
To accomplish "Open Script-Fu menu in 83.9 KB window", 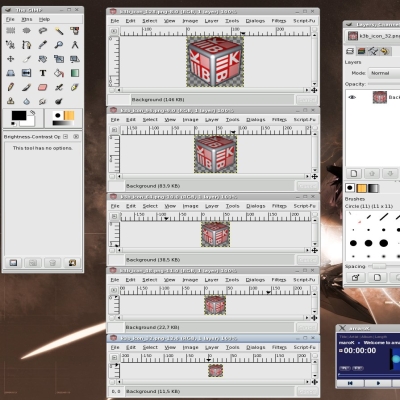I will coord(304,119).
